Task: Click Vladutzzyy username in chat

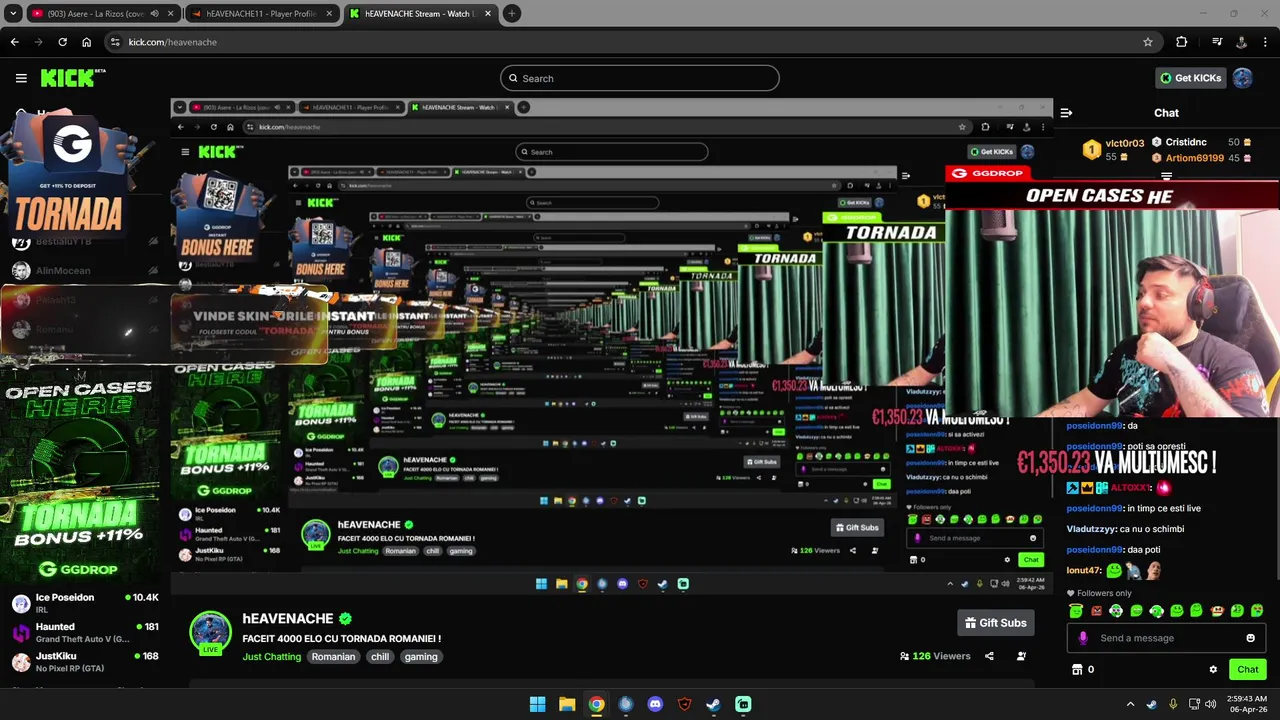Action: [1091, 529]
